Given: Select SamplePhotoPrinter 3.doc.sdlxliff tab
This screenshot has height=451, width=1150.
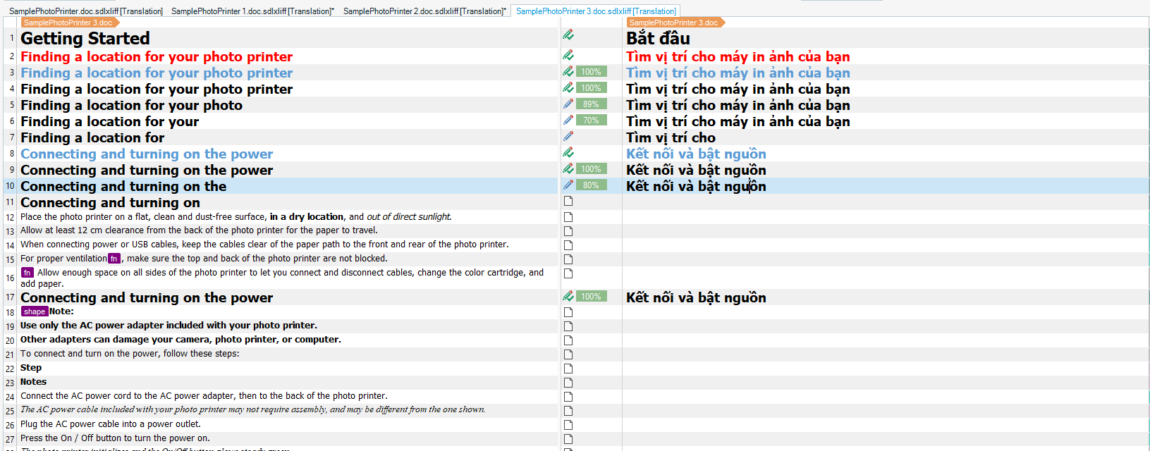Looking at the screenshot, I should coord(596,12).
